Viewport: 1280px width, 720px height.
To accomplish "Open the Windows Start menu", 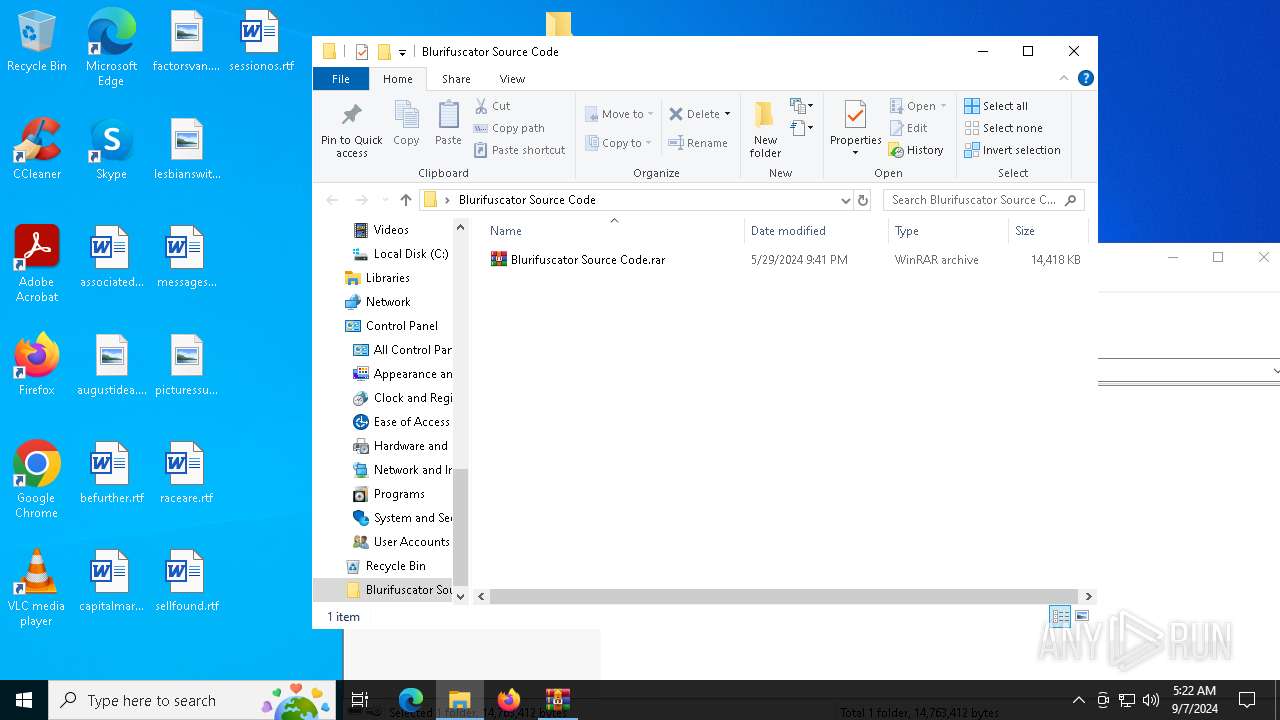I will tap(24, 700).
